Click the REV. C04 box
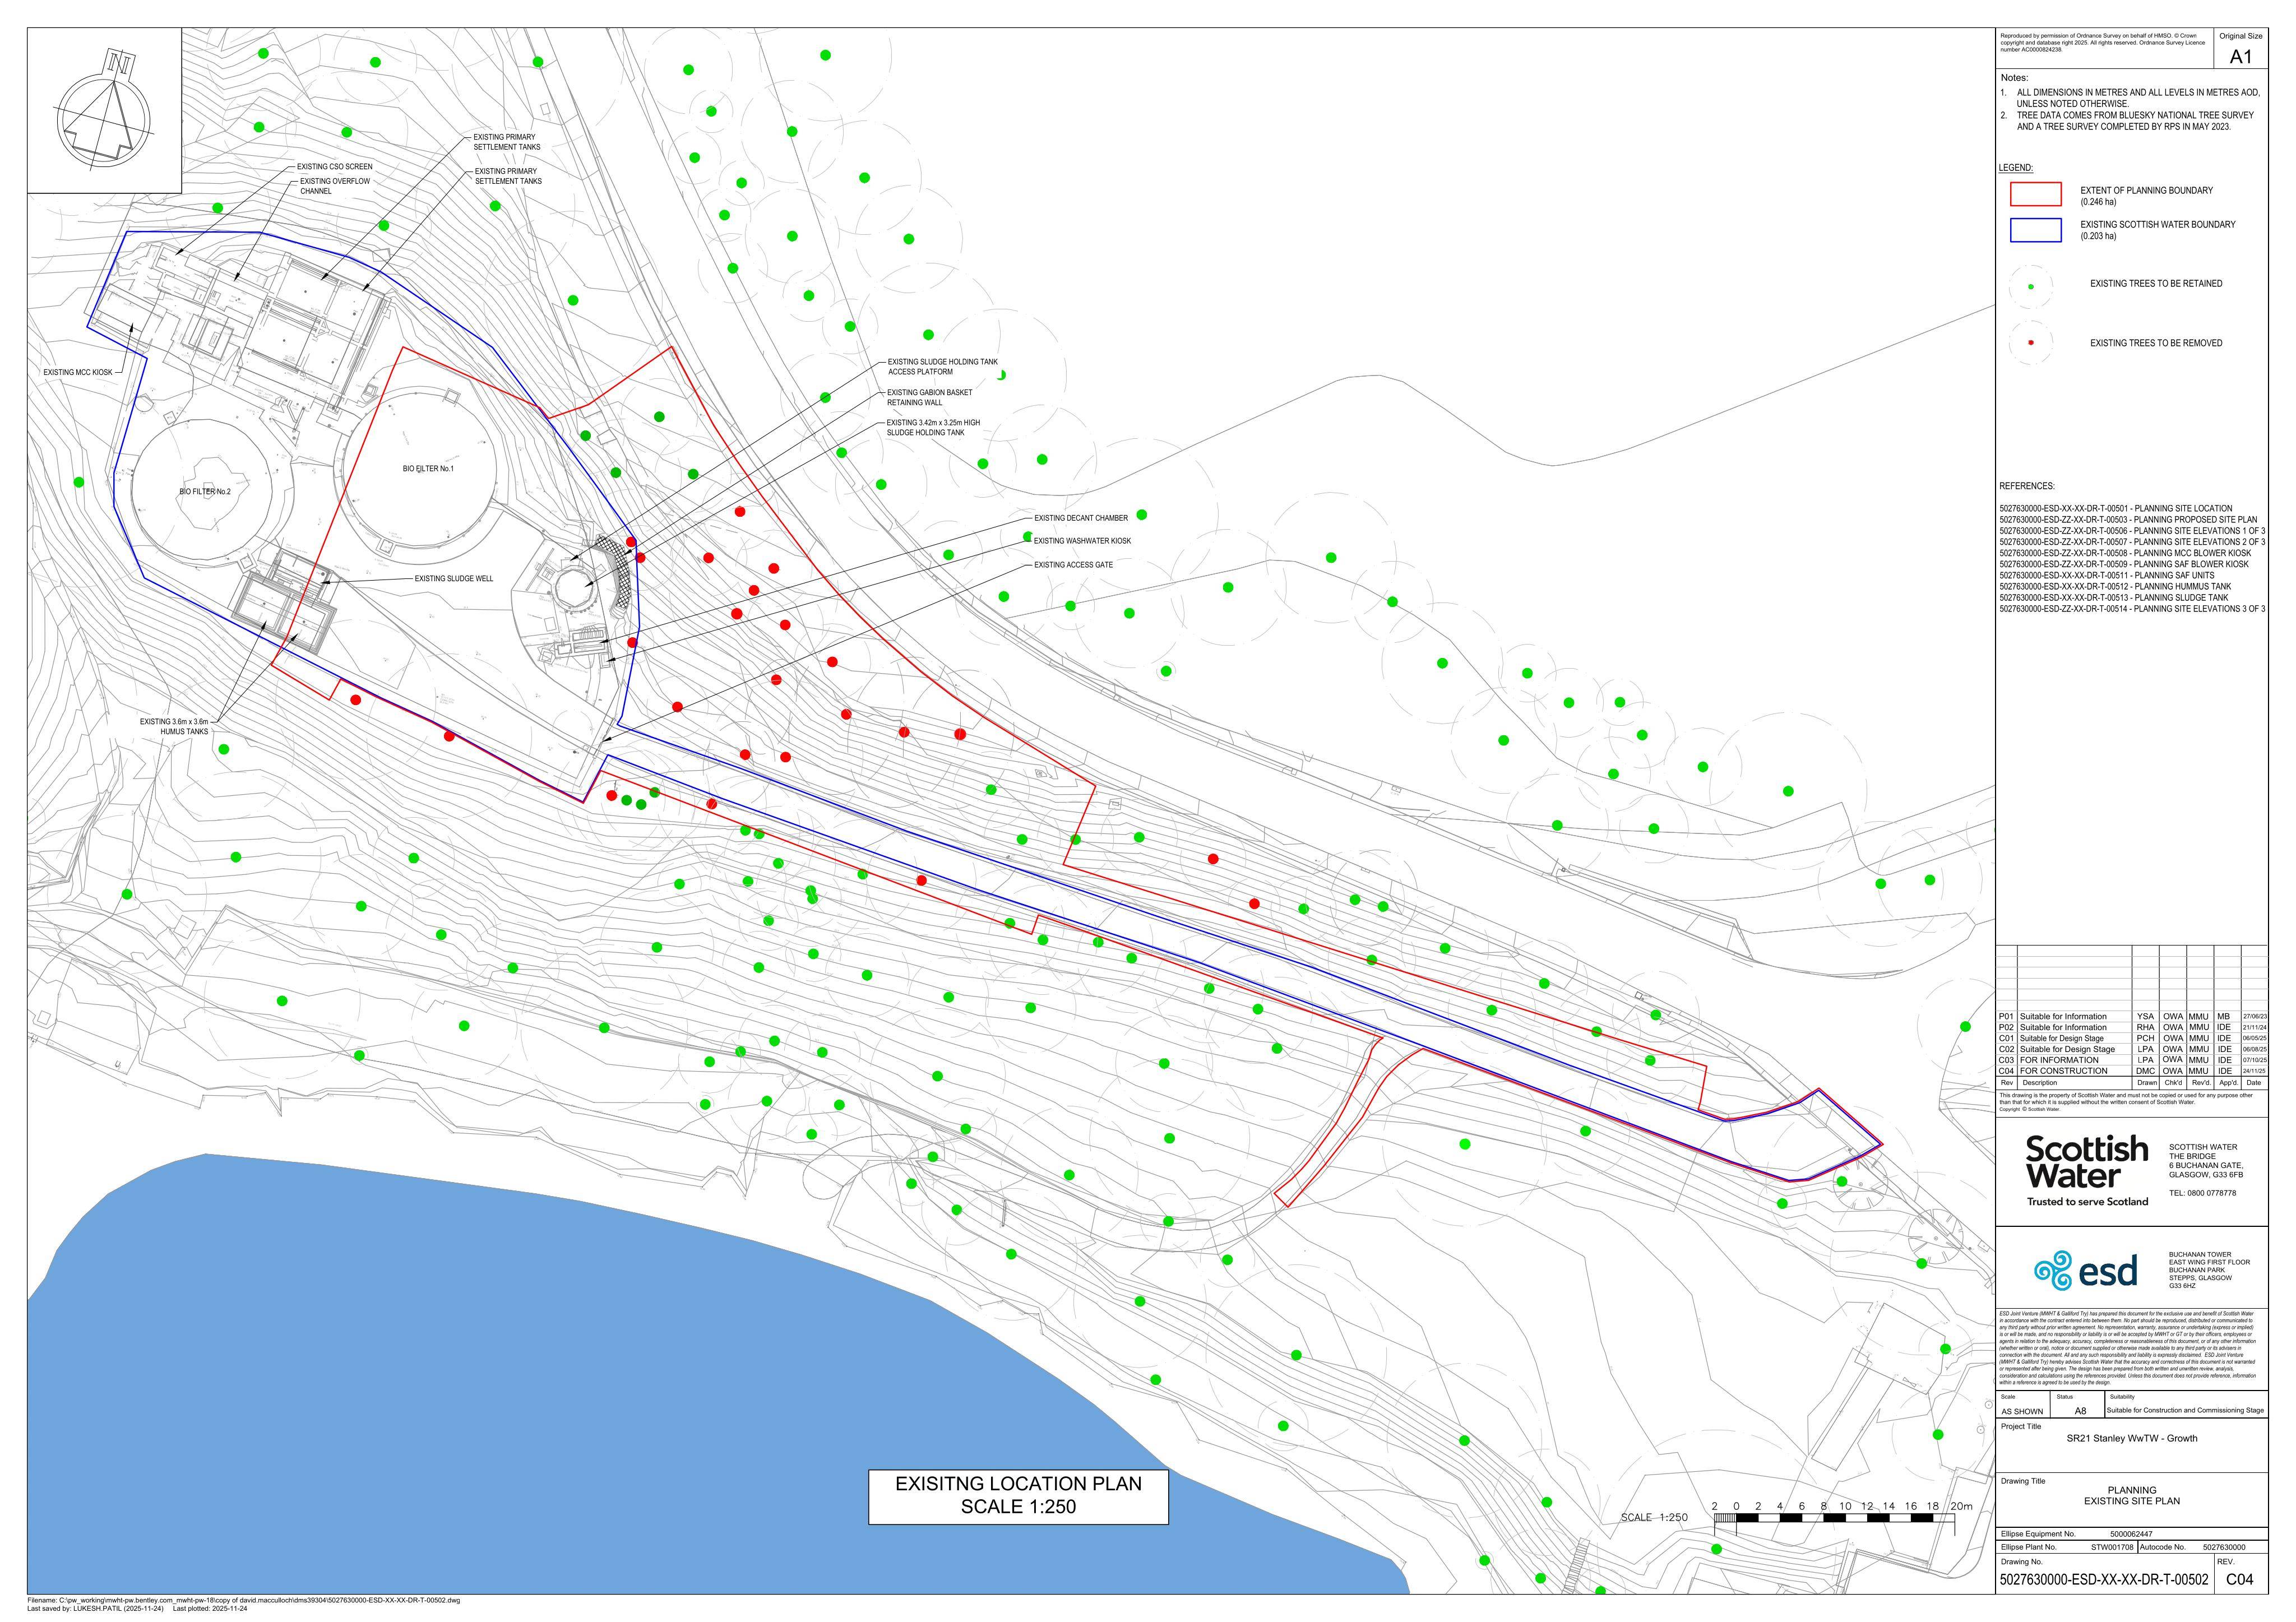This screenshot has height=1622, width=2296. pyautogui.click(x=2241, y=1574)
